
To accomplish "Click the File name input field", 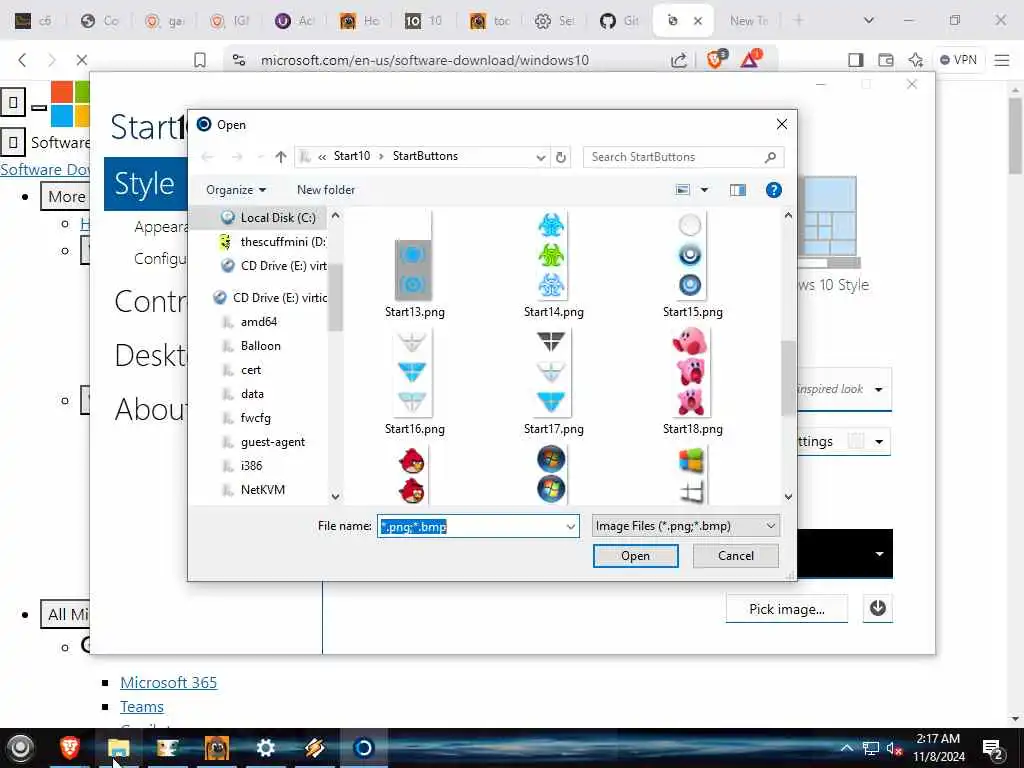I will point(470,526).
